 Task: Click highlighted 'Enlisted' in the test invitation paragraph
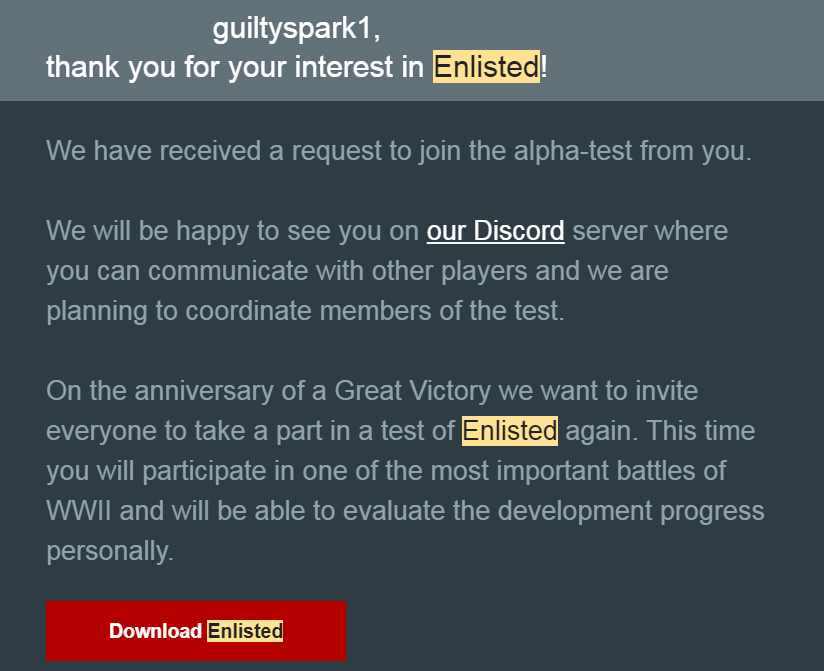(509, 431)
